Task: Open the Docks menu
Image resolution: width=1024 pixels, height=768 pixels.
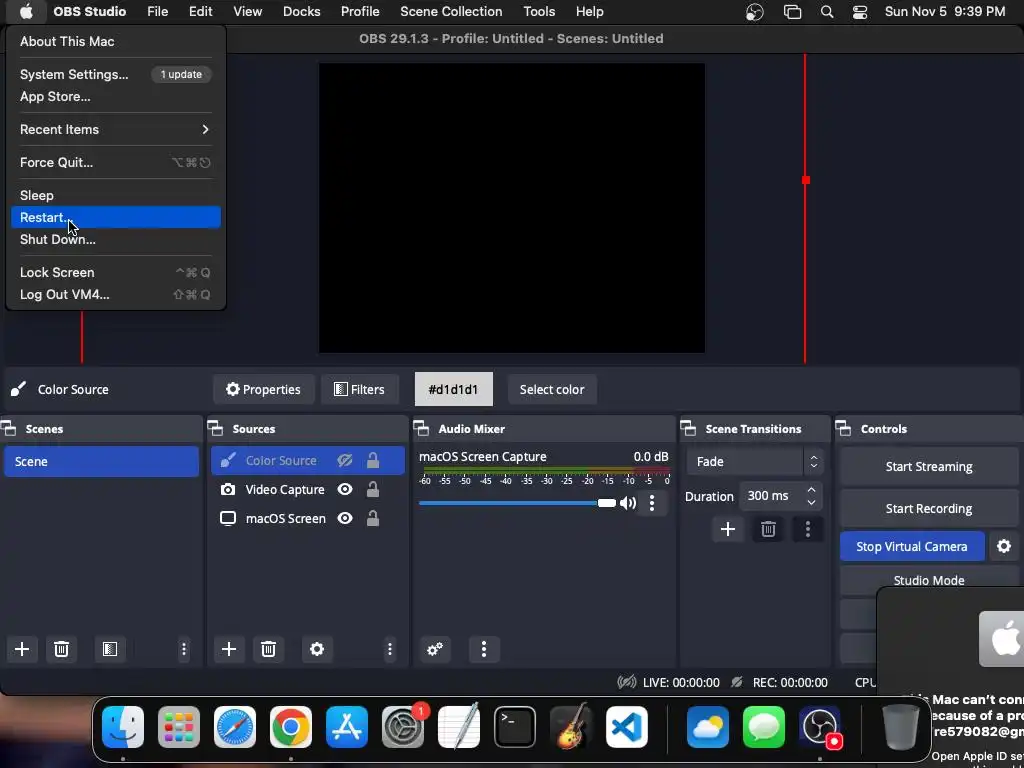Action: tap(302, 12)
